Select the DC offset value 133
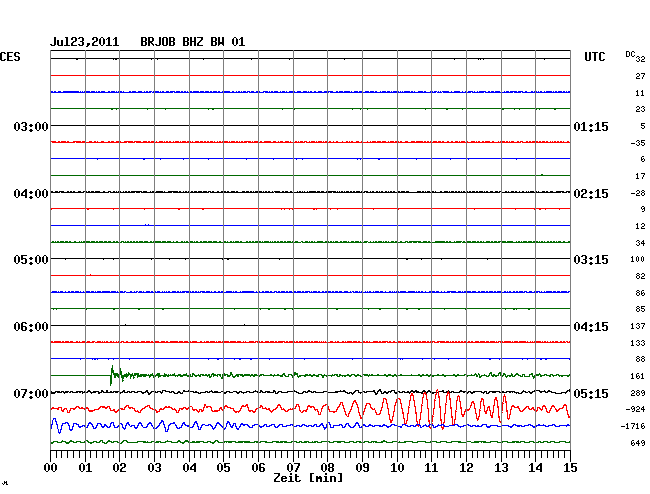Viewport: 650px width, 494px height. (x=638, y=343)
